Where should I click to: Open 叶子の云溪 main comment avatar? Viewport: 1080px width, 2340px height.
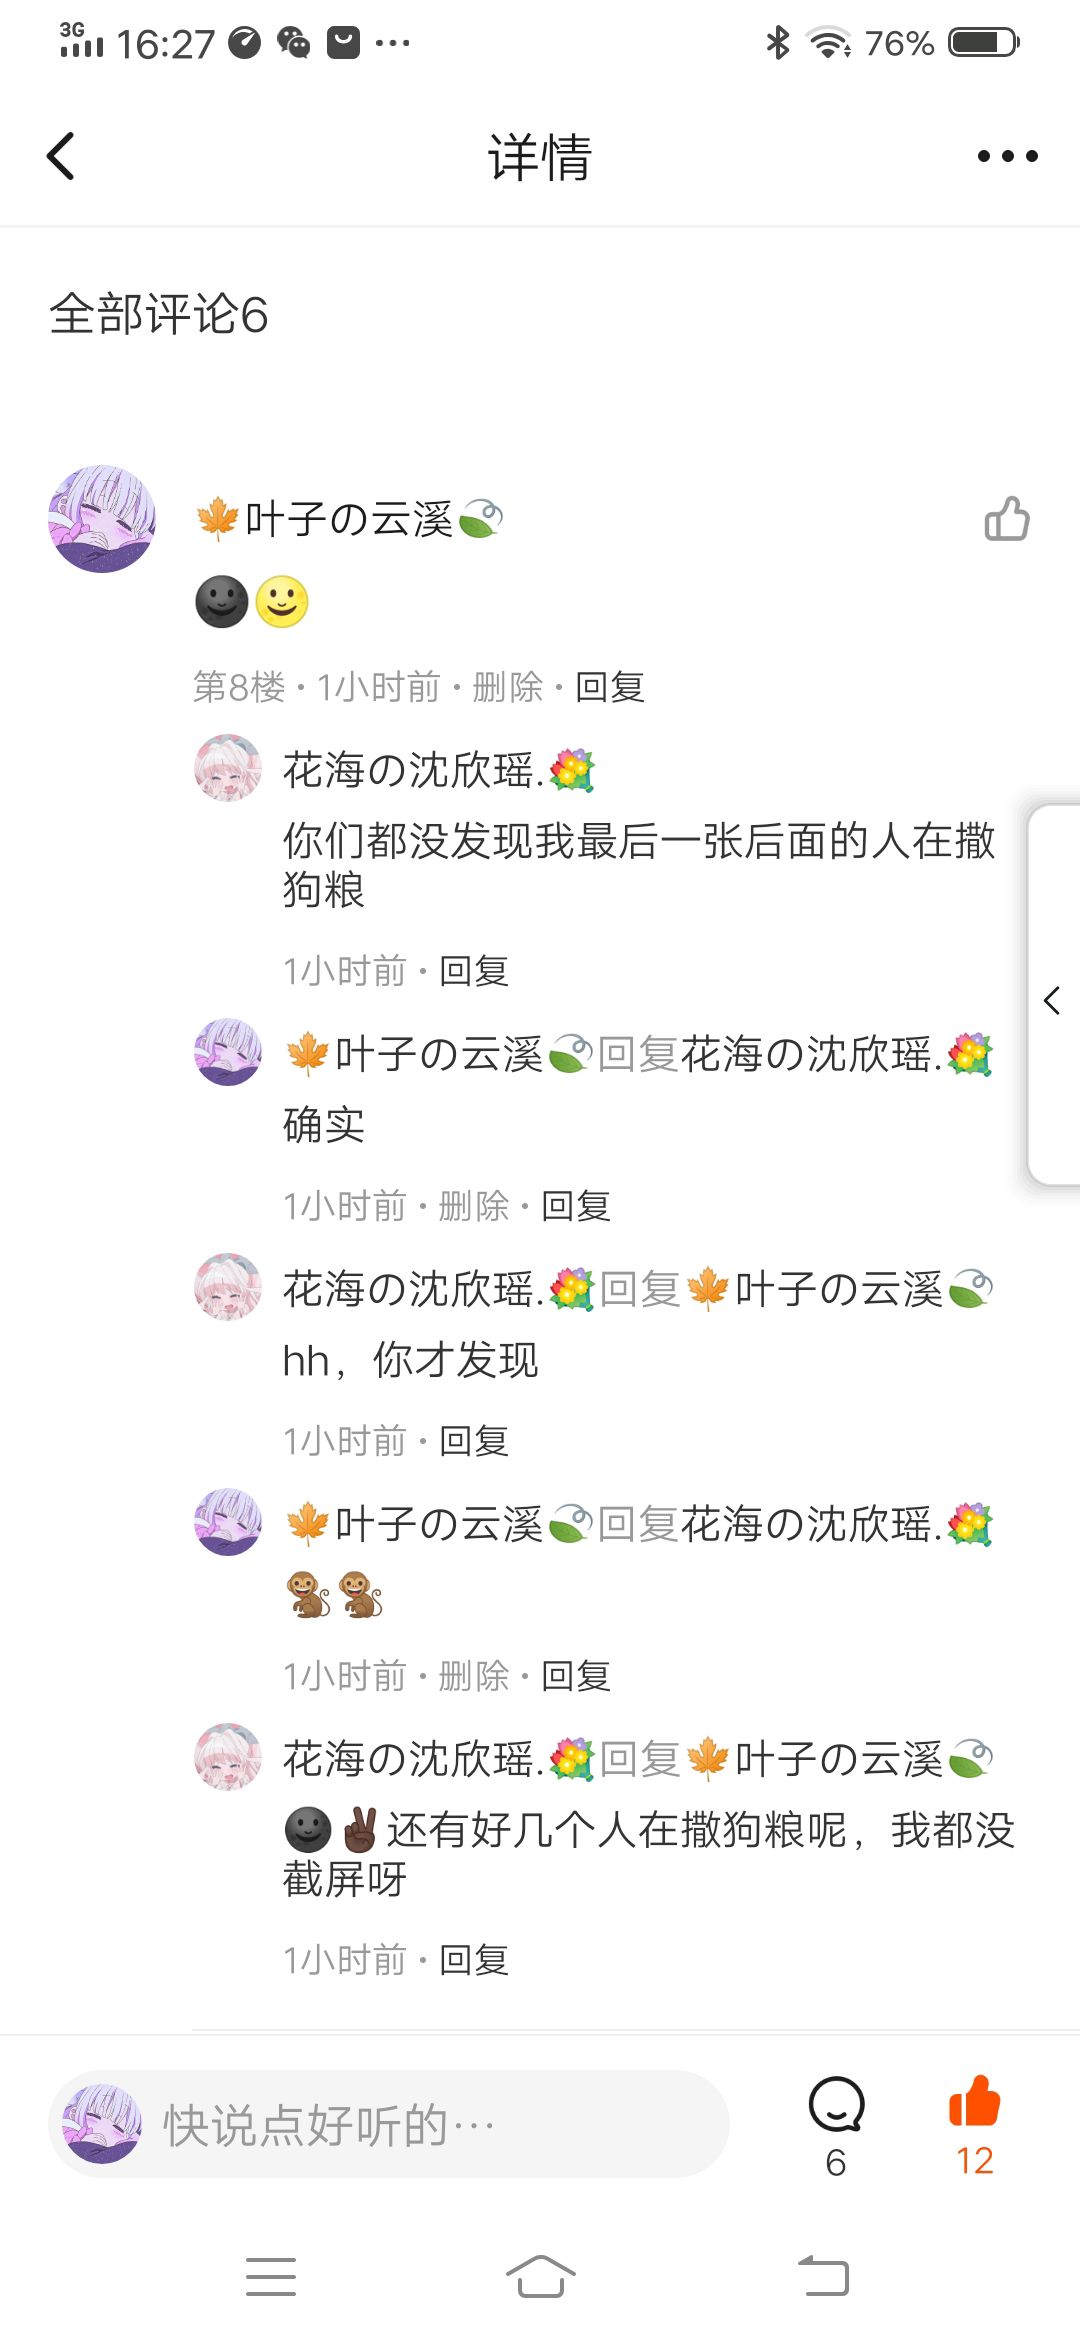pos(102,518)
